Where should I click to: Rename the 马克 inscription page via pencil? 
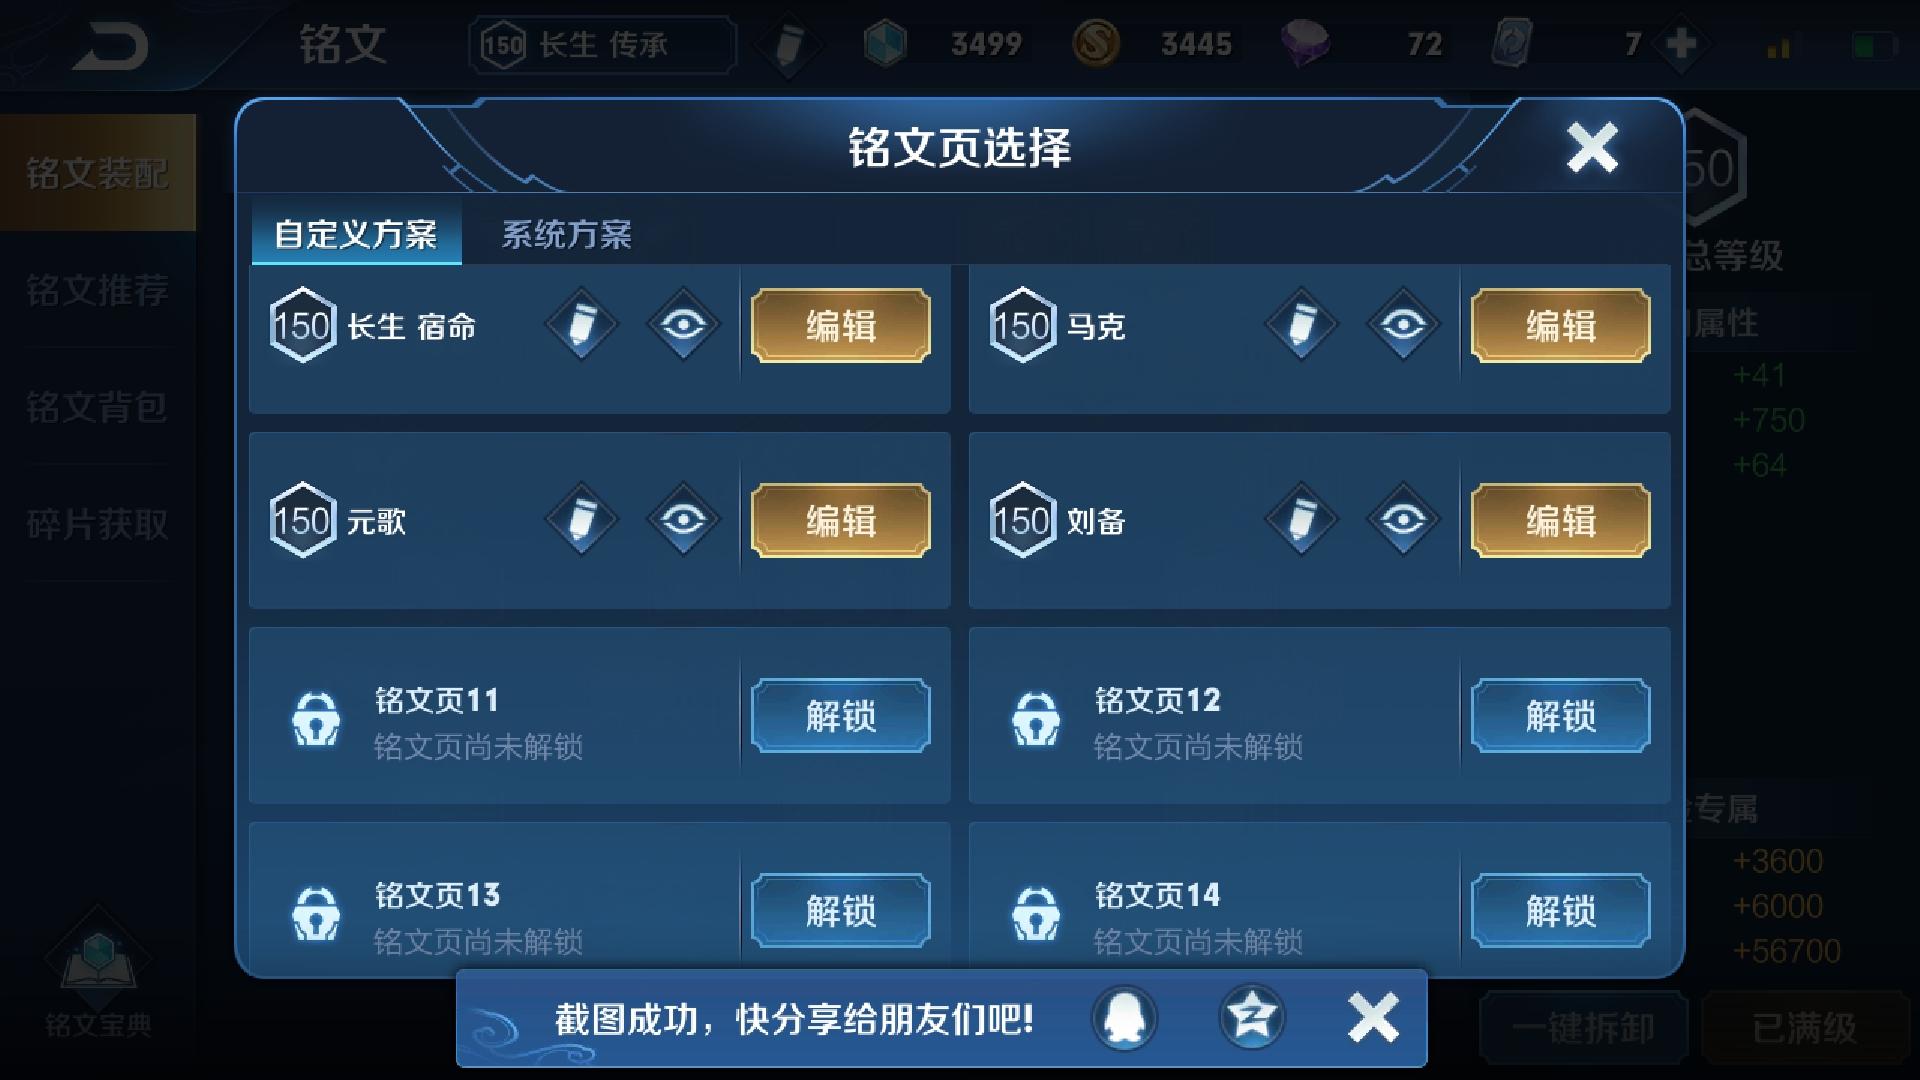[x=1301, y=325]
